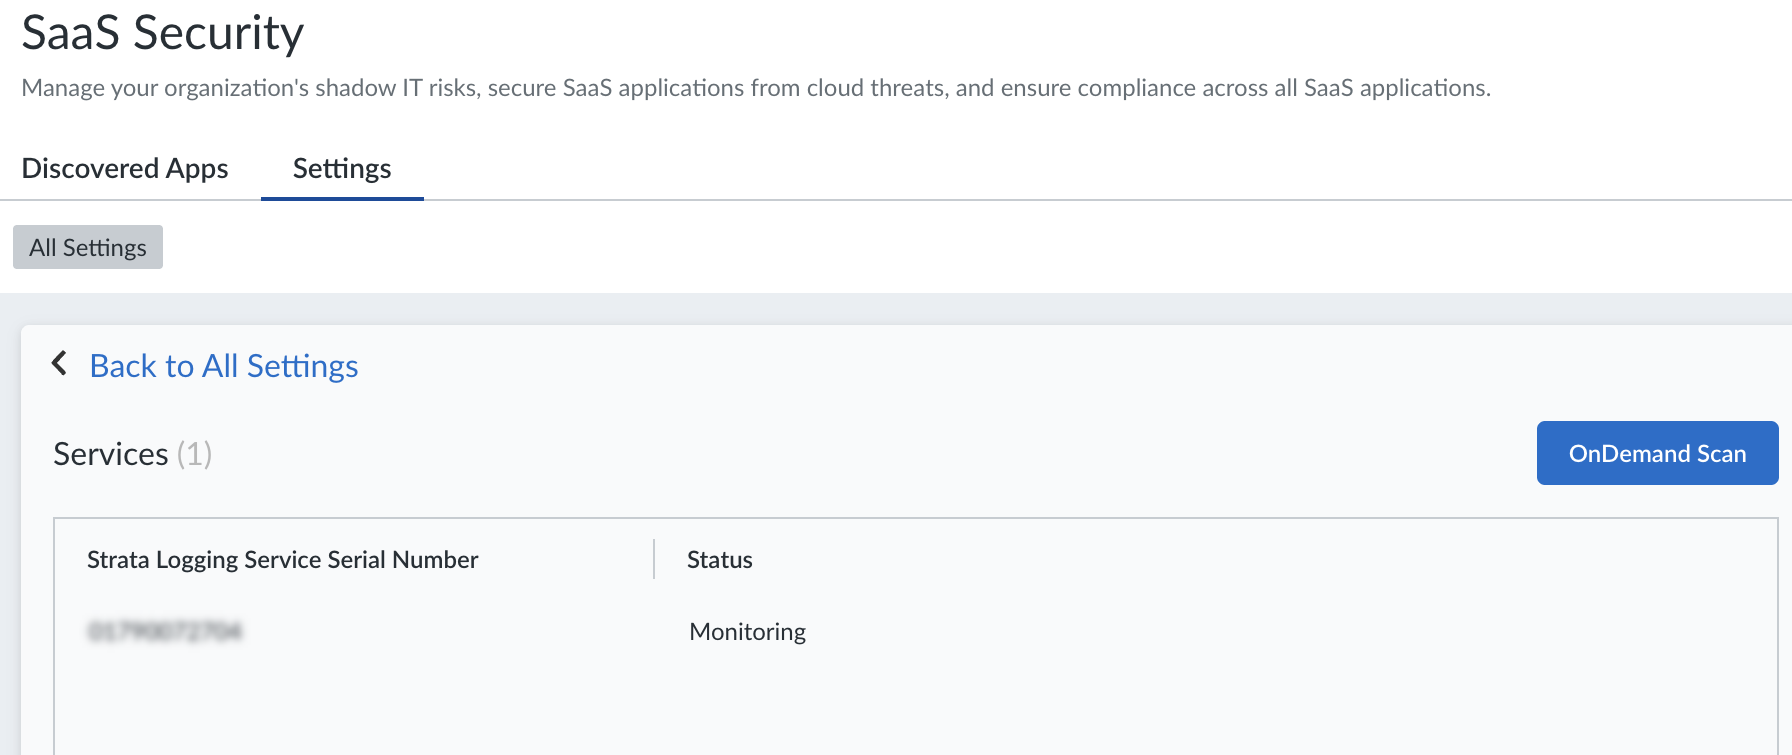Click the Services section heading

click(111, 454)
